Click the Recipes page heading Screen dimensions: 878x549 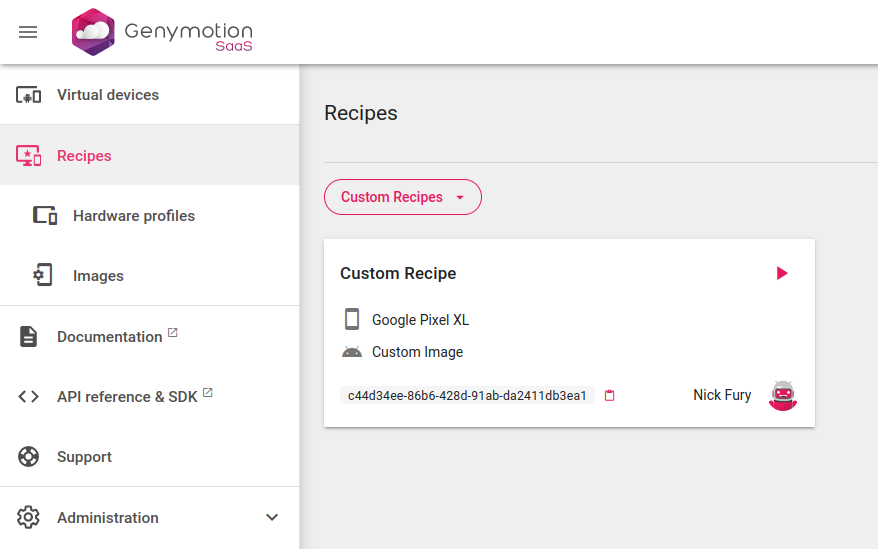point(361,113)
